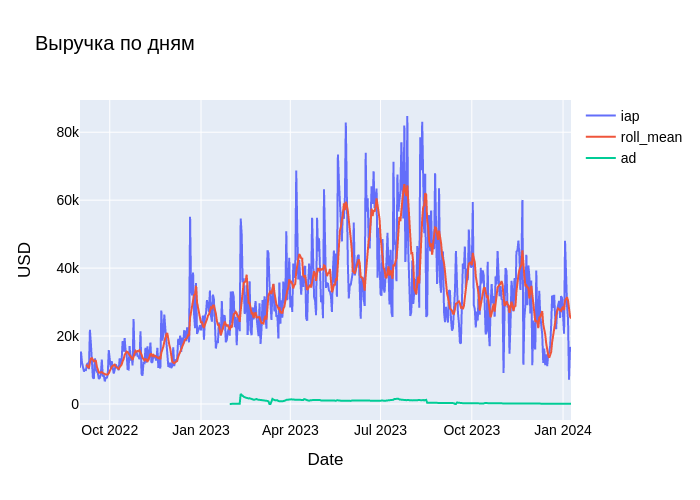The image size is (700, 500).
Task: Click the red roll_mean legend line swatch
Action: point(600,137)
